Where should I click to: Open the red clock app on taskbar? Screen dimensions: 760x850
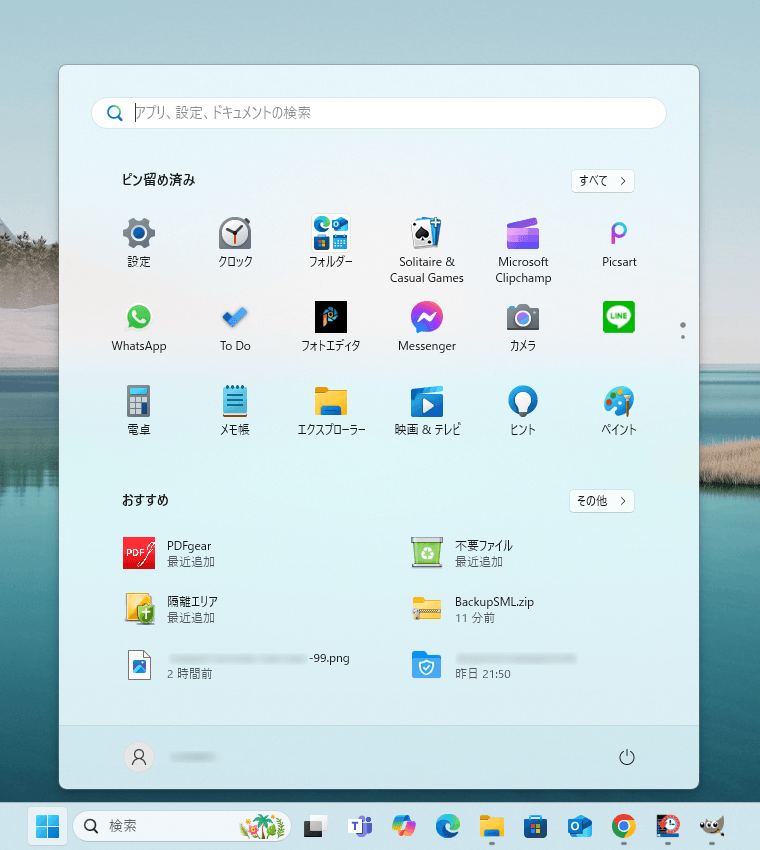point(668,826)
